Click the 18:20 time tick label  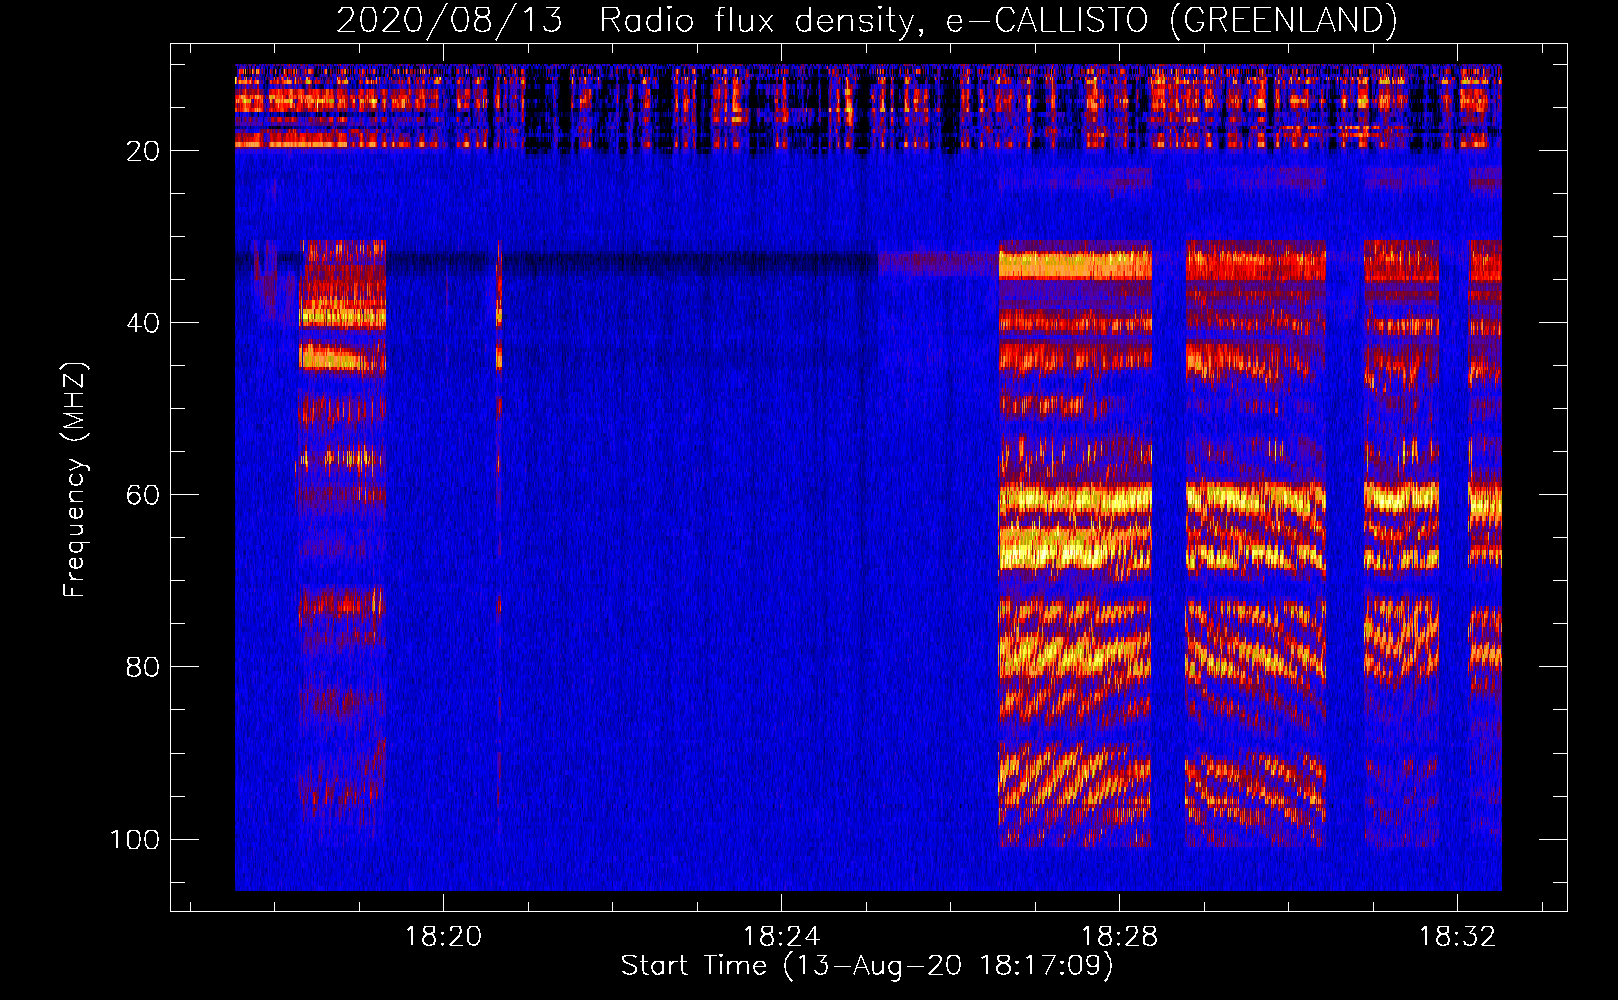pos(443,936)
